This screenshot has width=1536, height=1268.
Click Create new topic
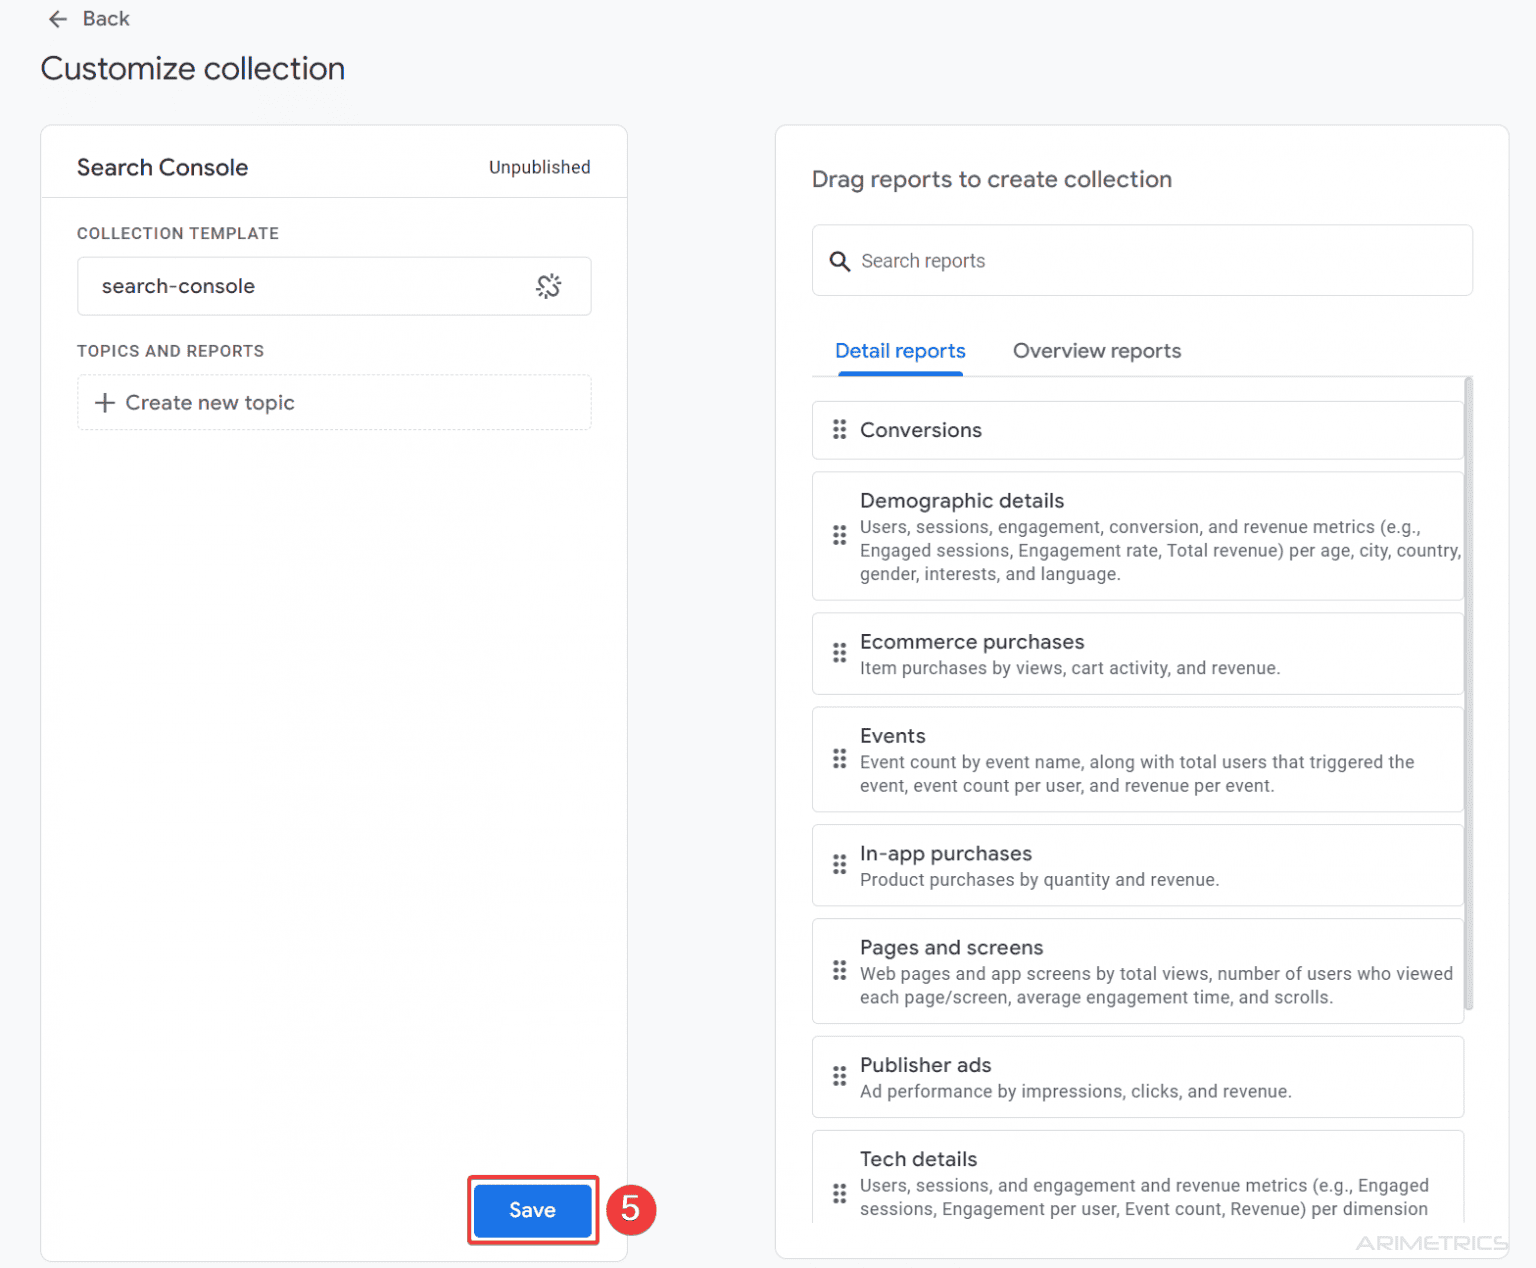333,402
